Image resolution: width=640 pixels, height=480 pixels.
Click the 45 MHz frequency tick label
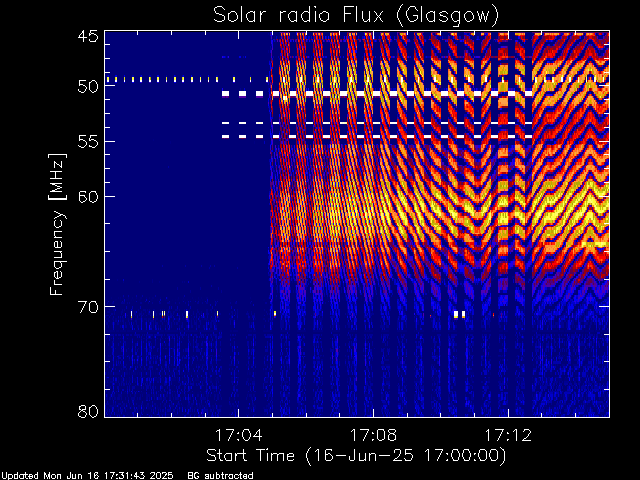(x=87, y=38)
